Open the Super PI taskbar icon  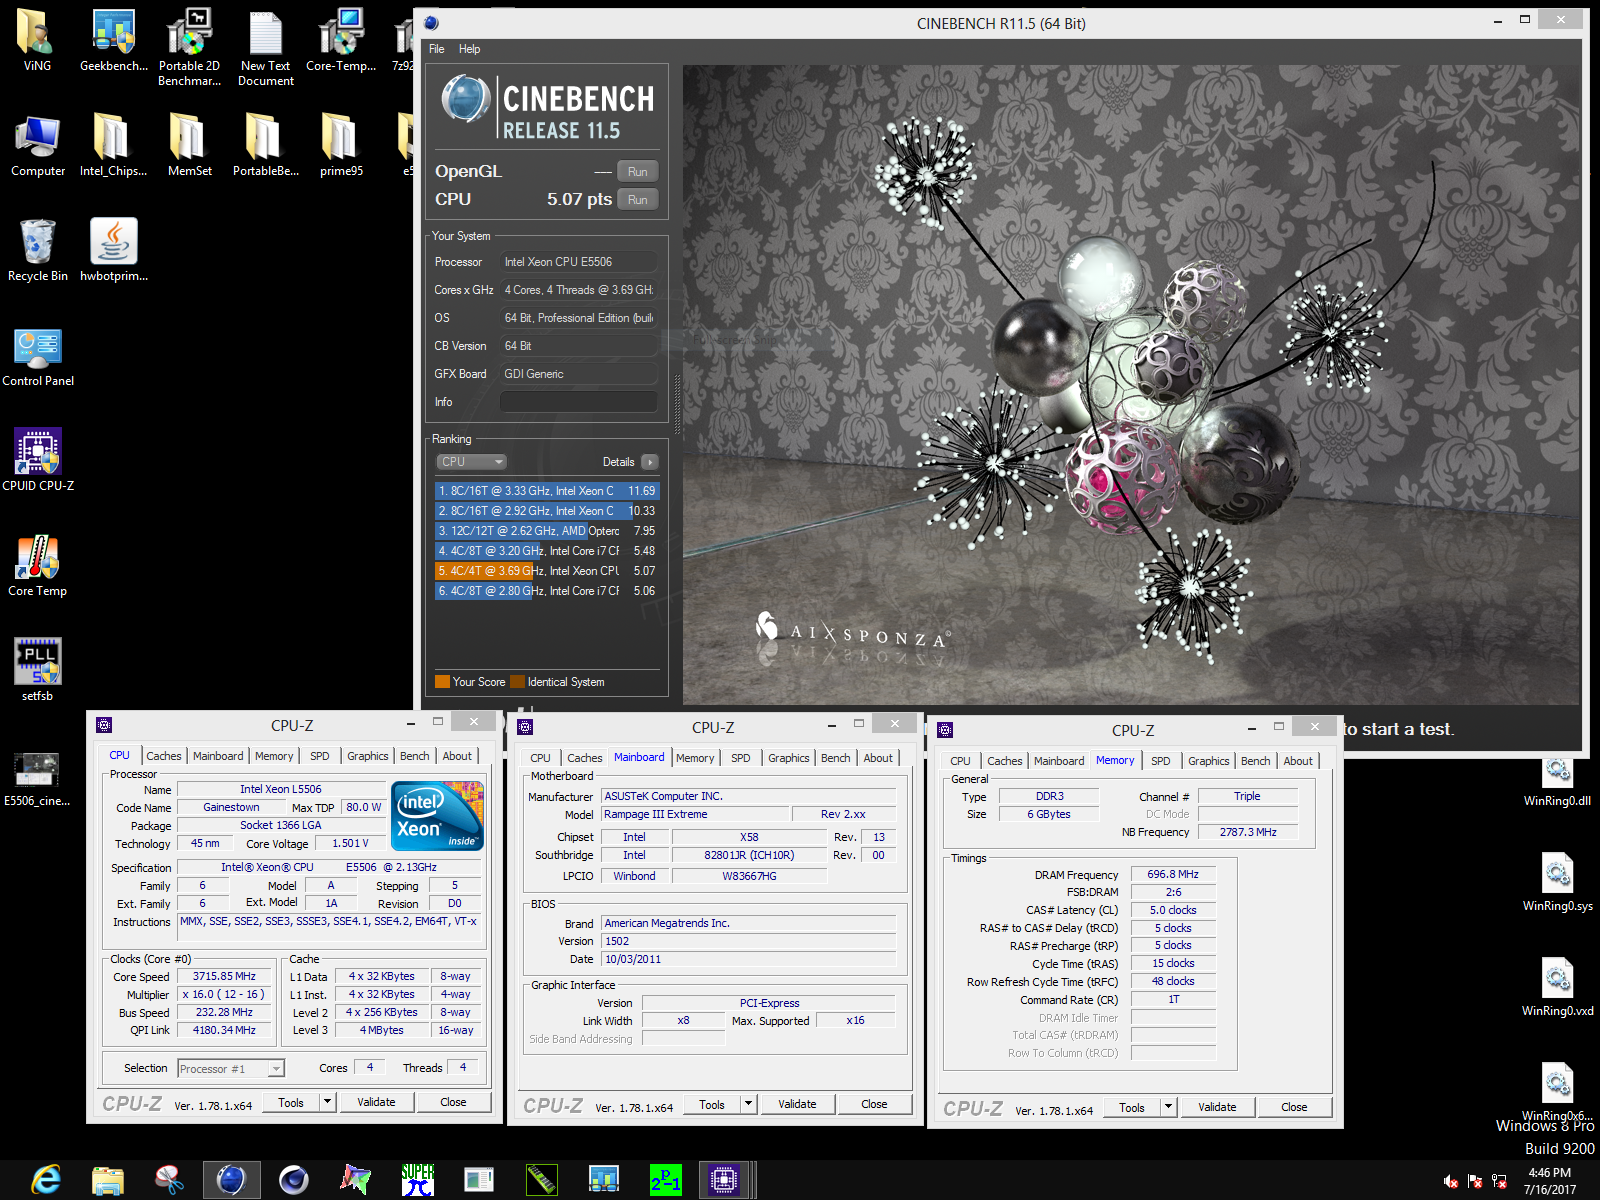418,1180
